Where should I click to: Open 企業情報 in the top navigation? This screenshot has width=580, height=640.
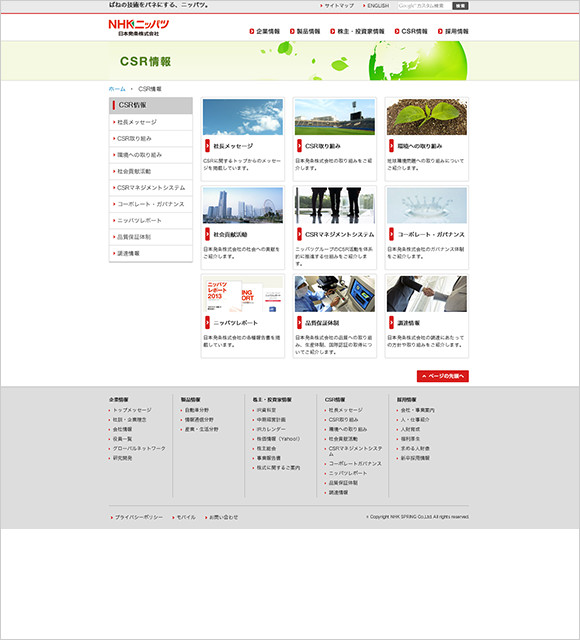coord(264,31)
